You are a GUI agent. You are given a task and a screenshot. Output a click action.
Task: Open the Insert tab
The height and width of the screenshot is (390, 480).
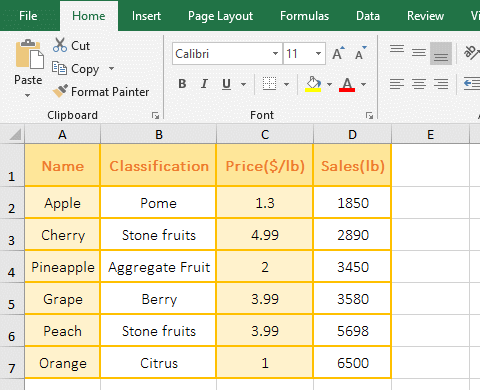[x=146, y=16]
